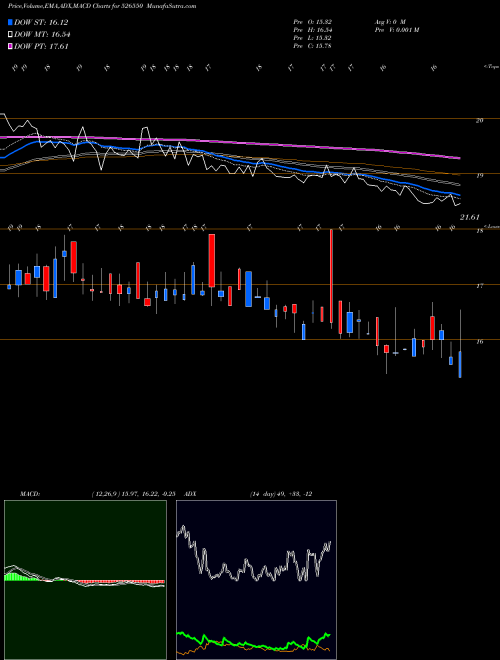Click the 17 price axis label
The image size is (500, 660).
tap(479, 287)
